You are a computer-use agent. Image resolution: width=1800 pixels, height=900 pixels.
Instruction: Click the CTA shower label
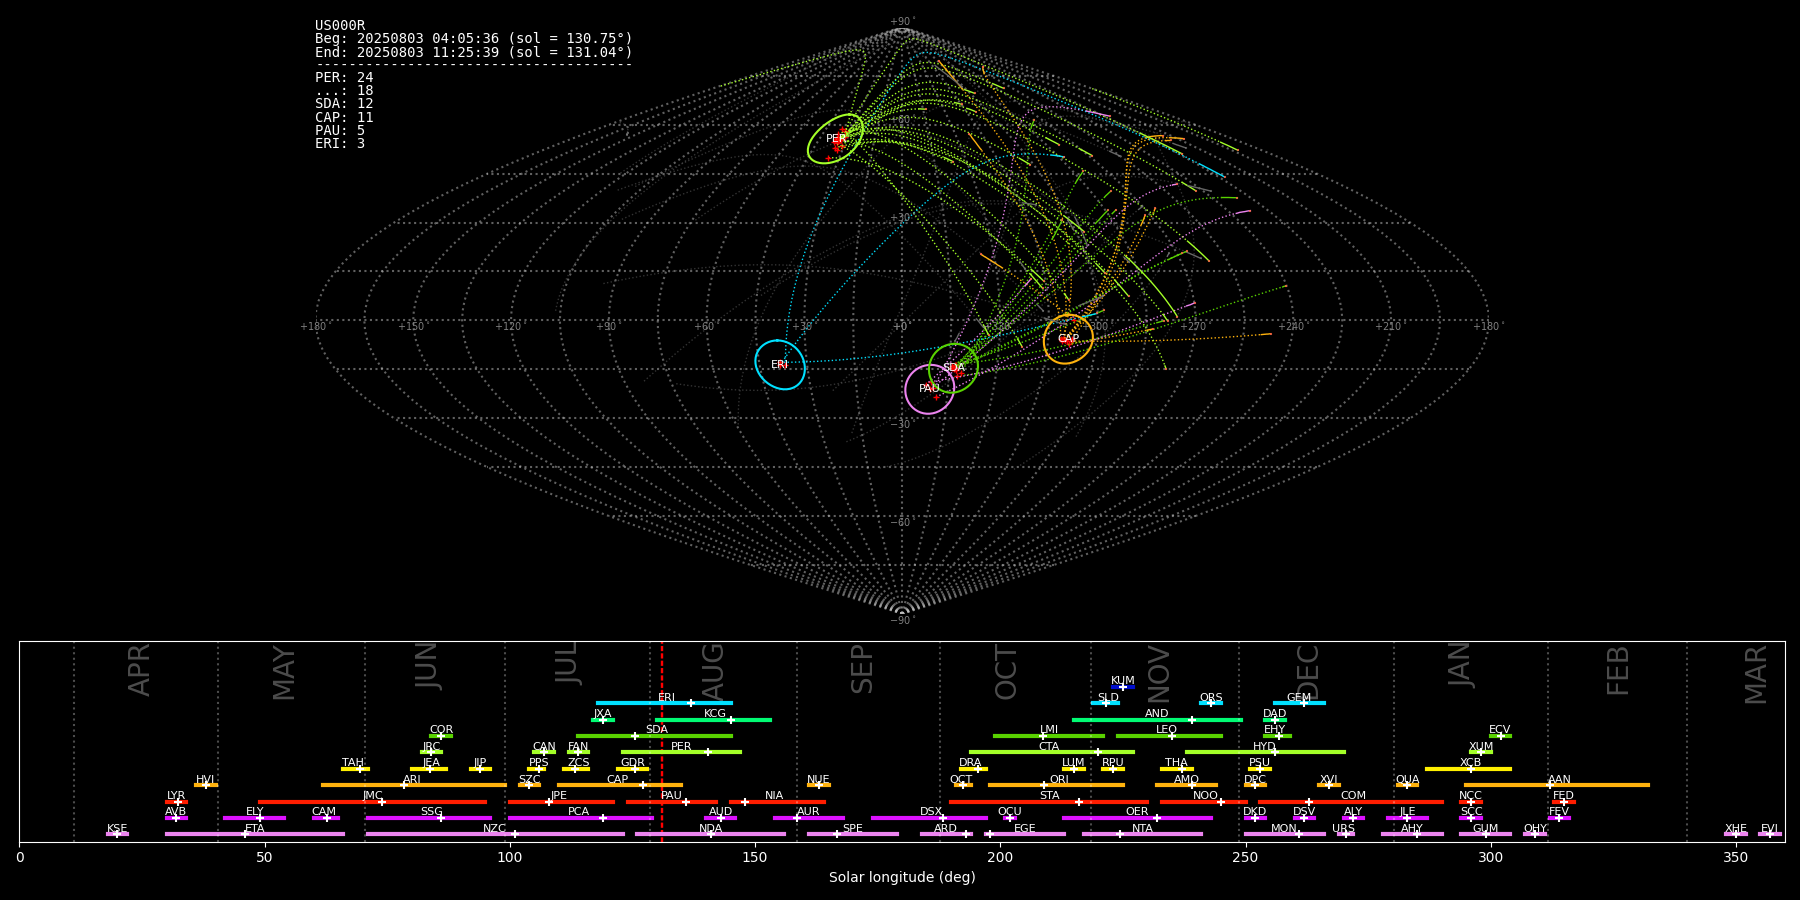[1049, 747]
